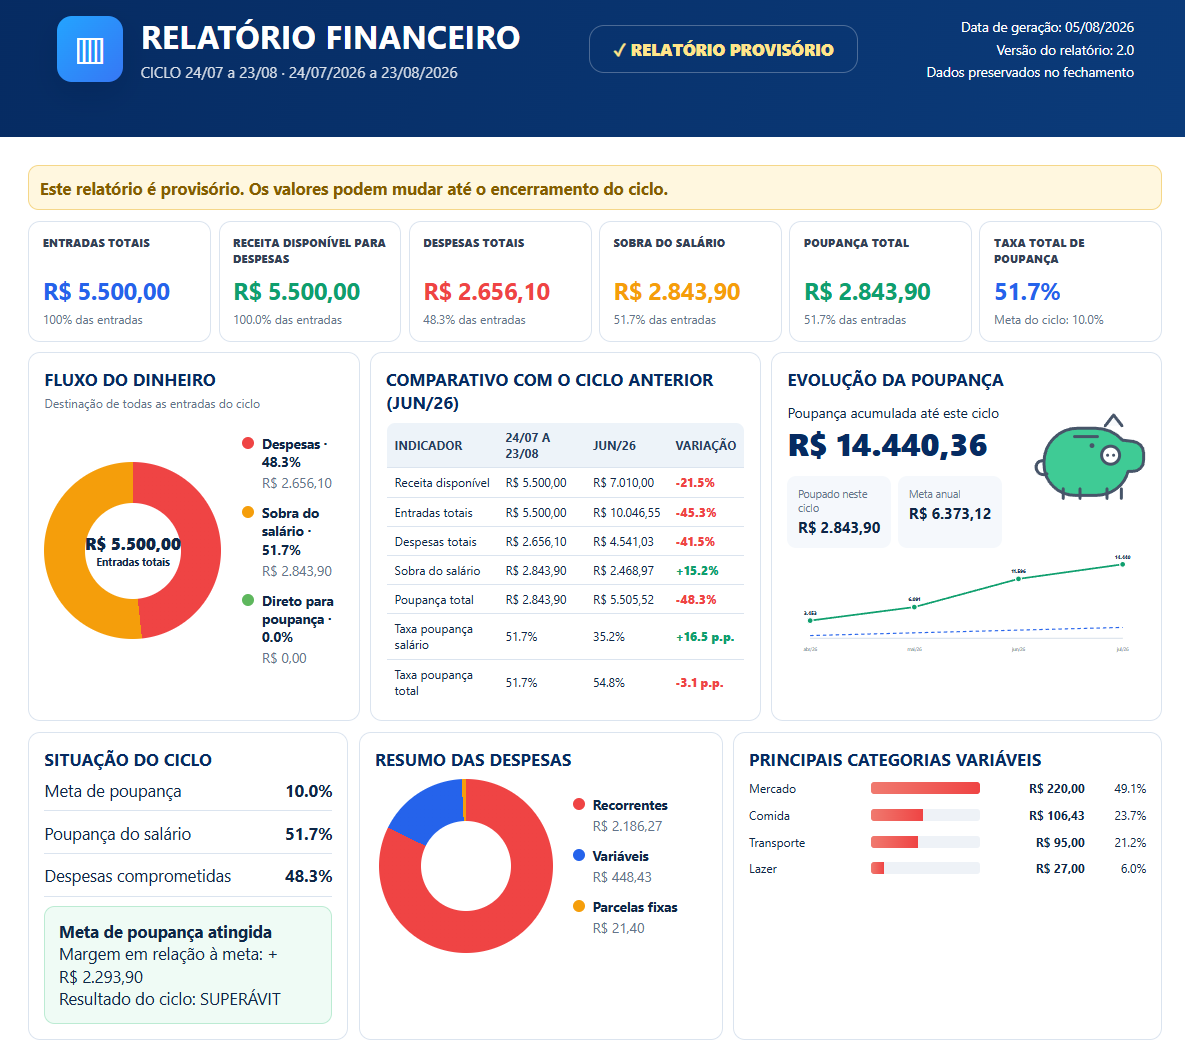Click the Relatório Financeiro title

[x=330, y=38]
